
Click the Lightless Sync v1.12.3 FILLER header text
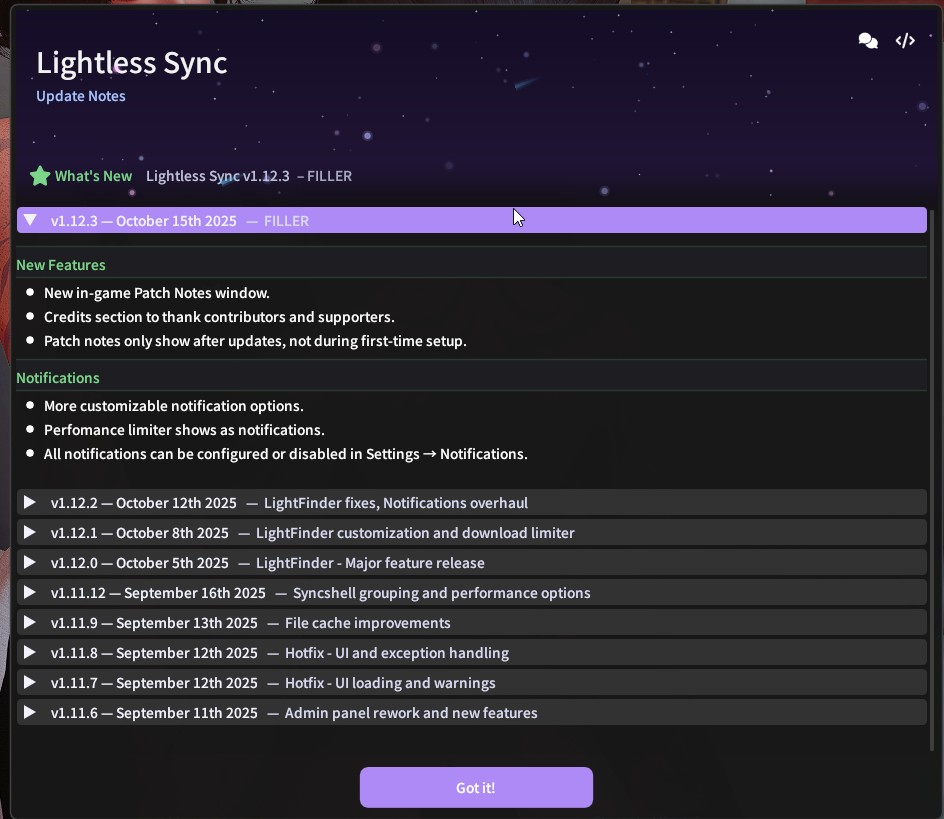(249, 176)
